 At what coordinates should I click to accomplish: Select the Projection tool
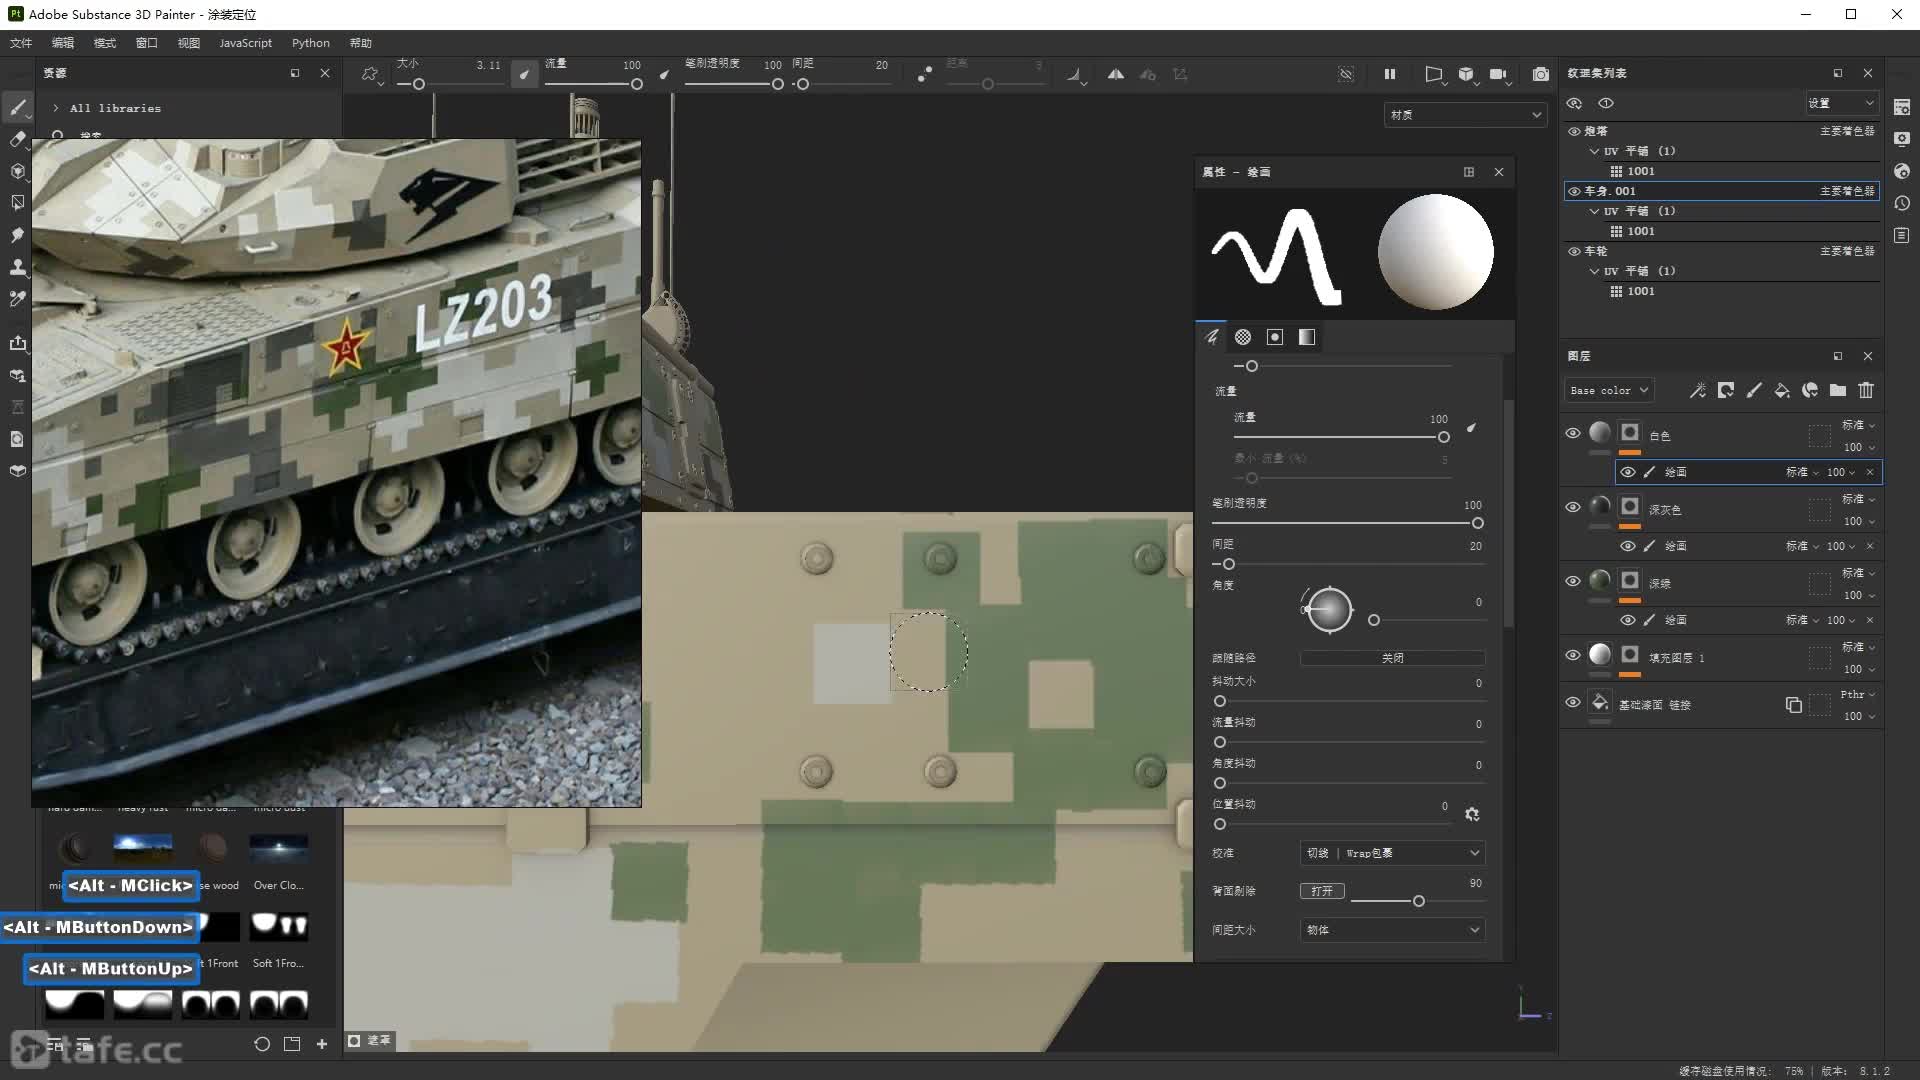click(x=17, y=171)
